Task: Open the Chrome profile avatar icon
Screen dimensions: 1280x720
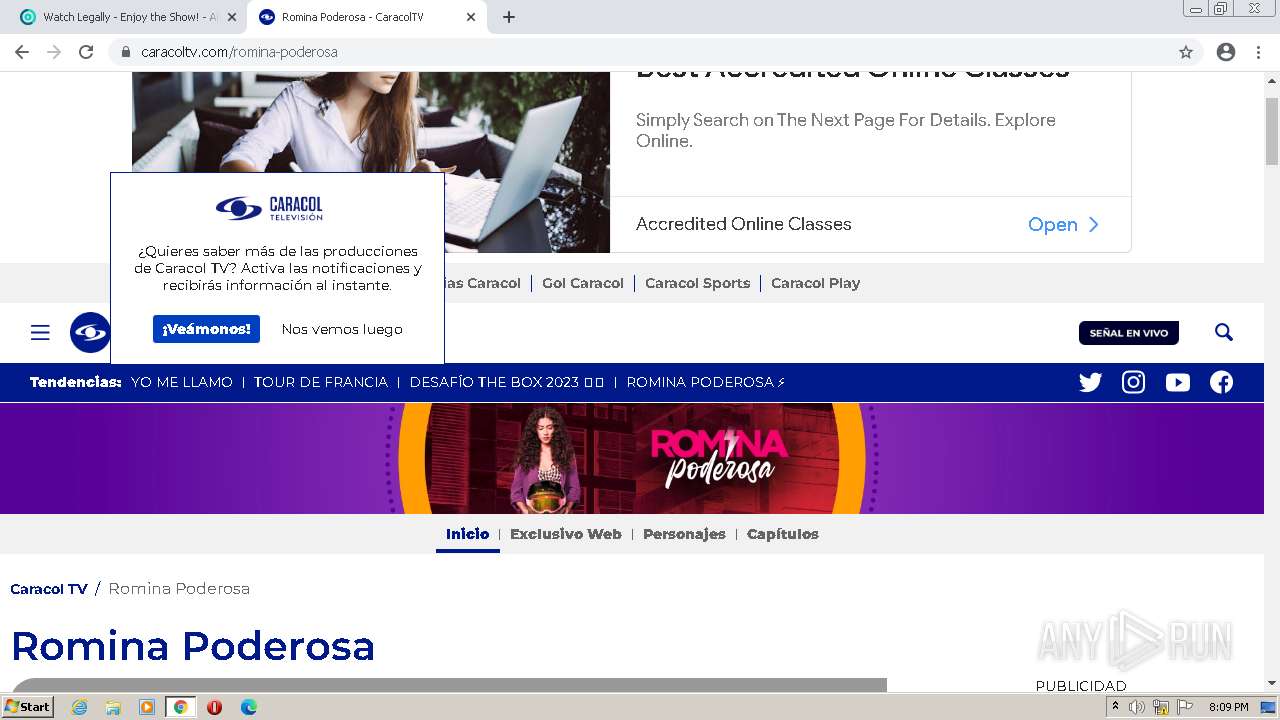Action: coord(1226,52)
